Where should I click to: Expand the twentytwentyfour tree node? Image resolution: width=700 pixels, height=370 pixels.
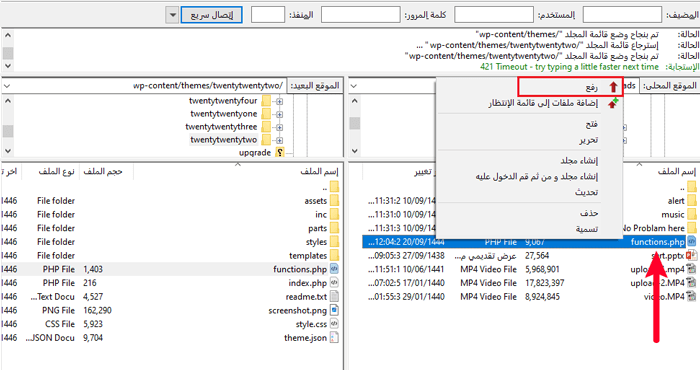pyautogui.click(x=279, y=101)
